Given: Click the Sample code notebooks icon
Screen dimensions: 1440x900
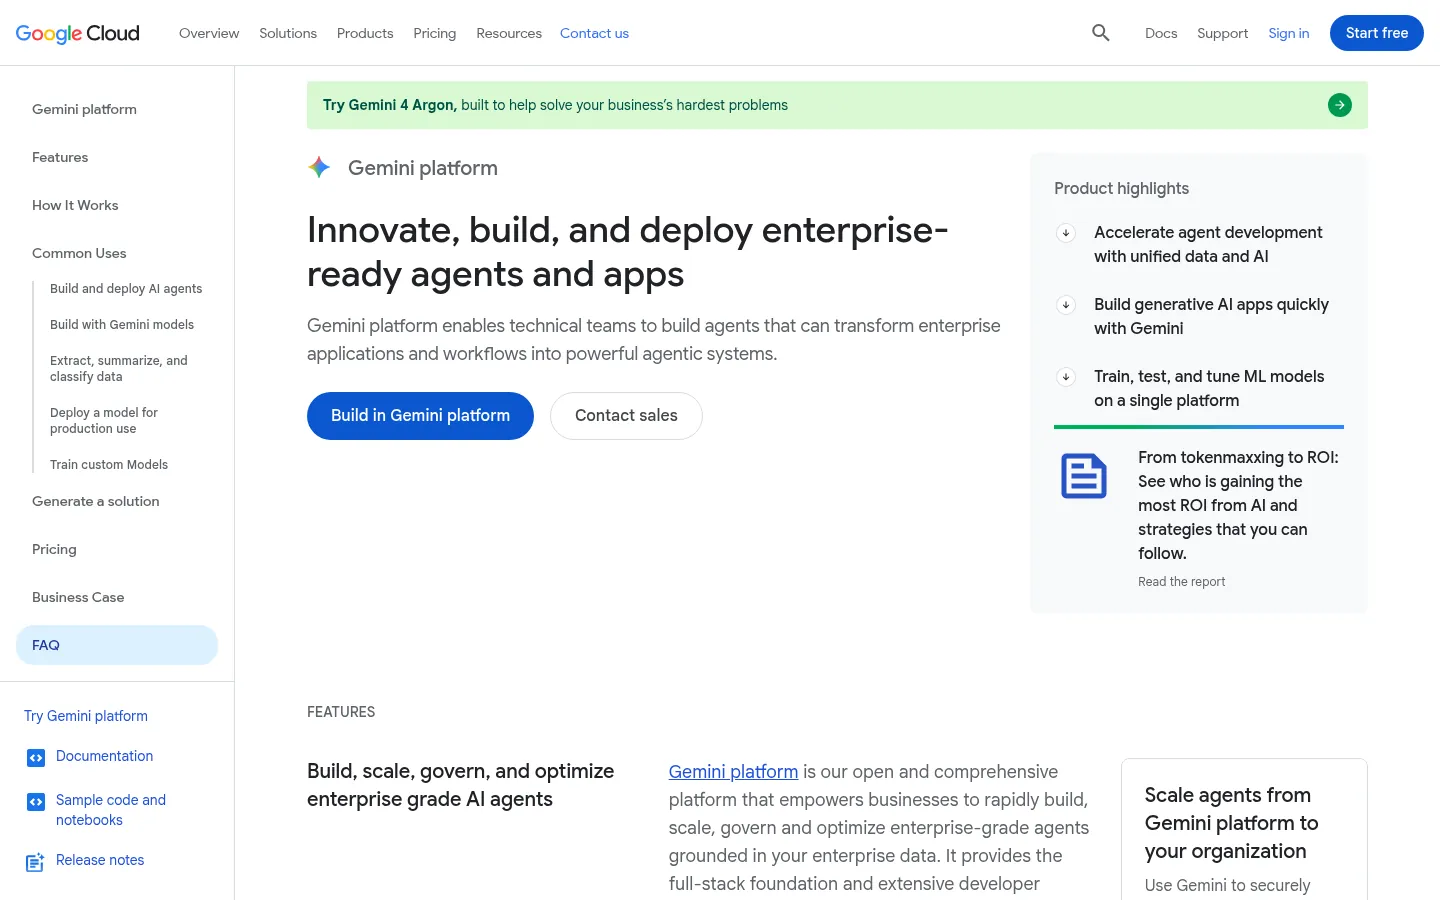Looking at the screenshot, I should [36, 802].
